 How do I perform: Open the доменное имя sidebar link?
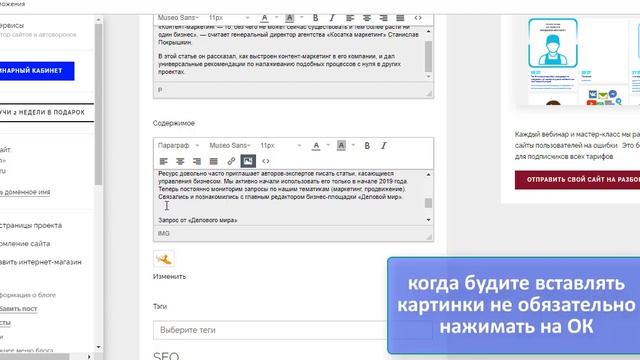[x=25, y=192]
